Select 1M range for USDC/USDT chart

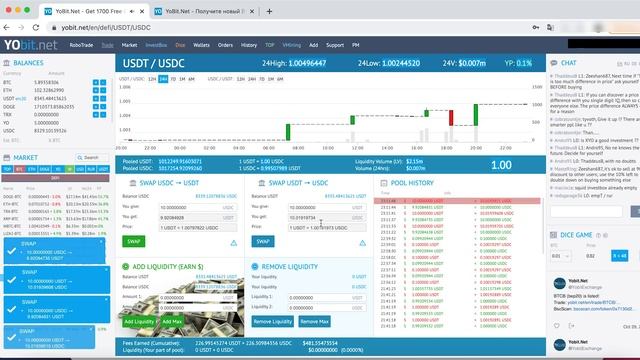[x=271, y=79]
